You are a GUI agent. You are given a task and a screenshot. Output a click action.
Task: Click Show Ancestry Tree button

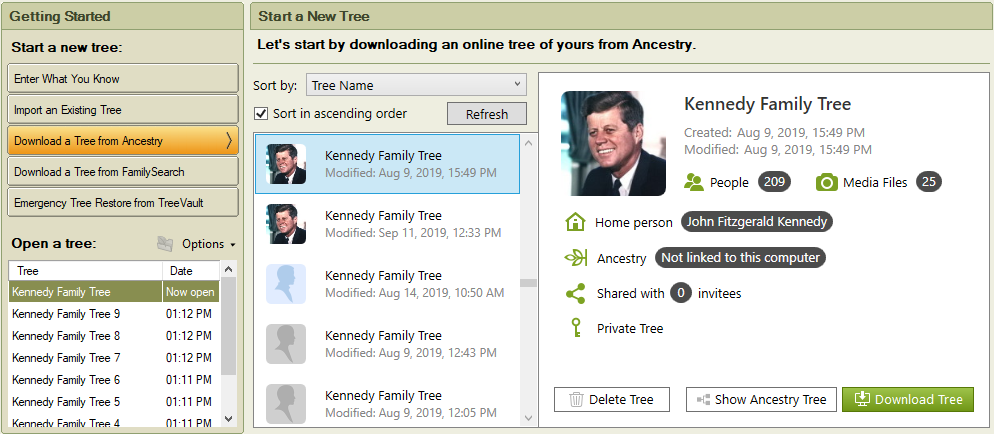coord(760,400)
